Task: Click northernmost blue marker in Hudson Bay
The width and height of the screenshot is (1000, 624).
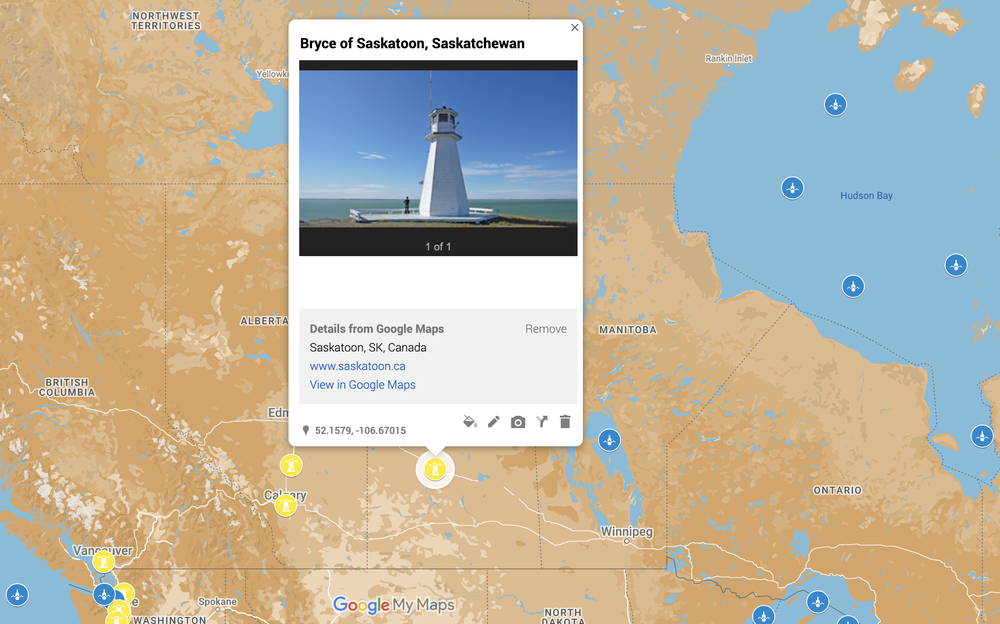Action: coord(835,104)
